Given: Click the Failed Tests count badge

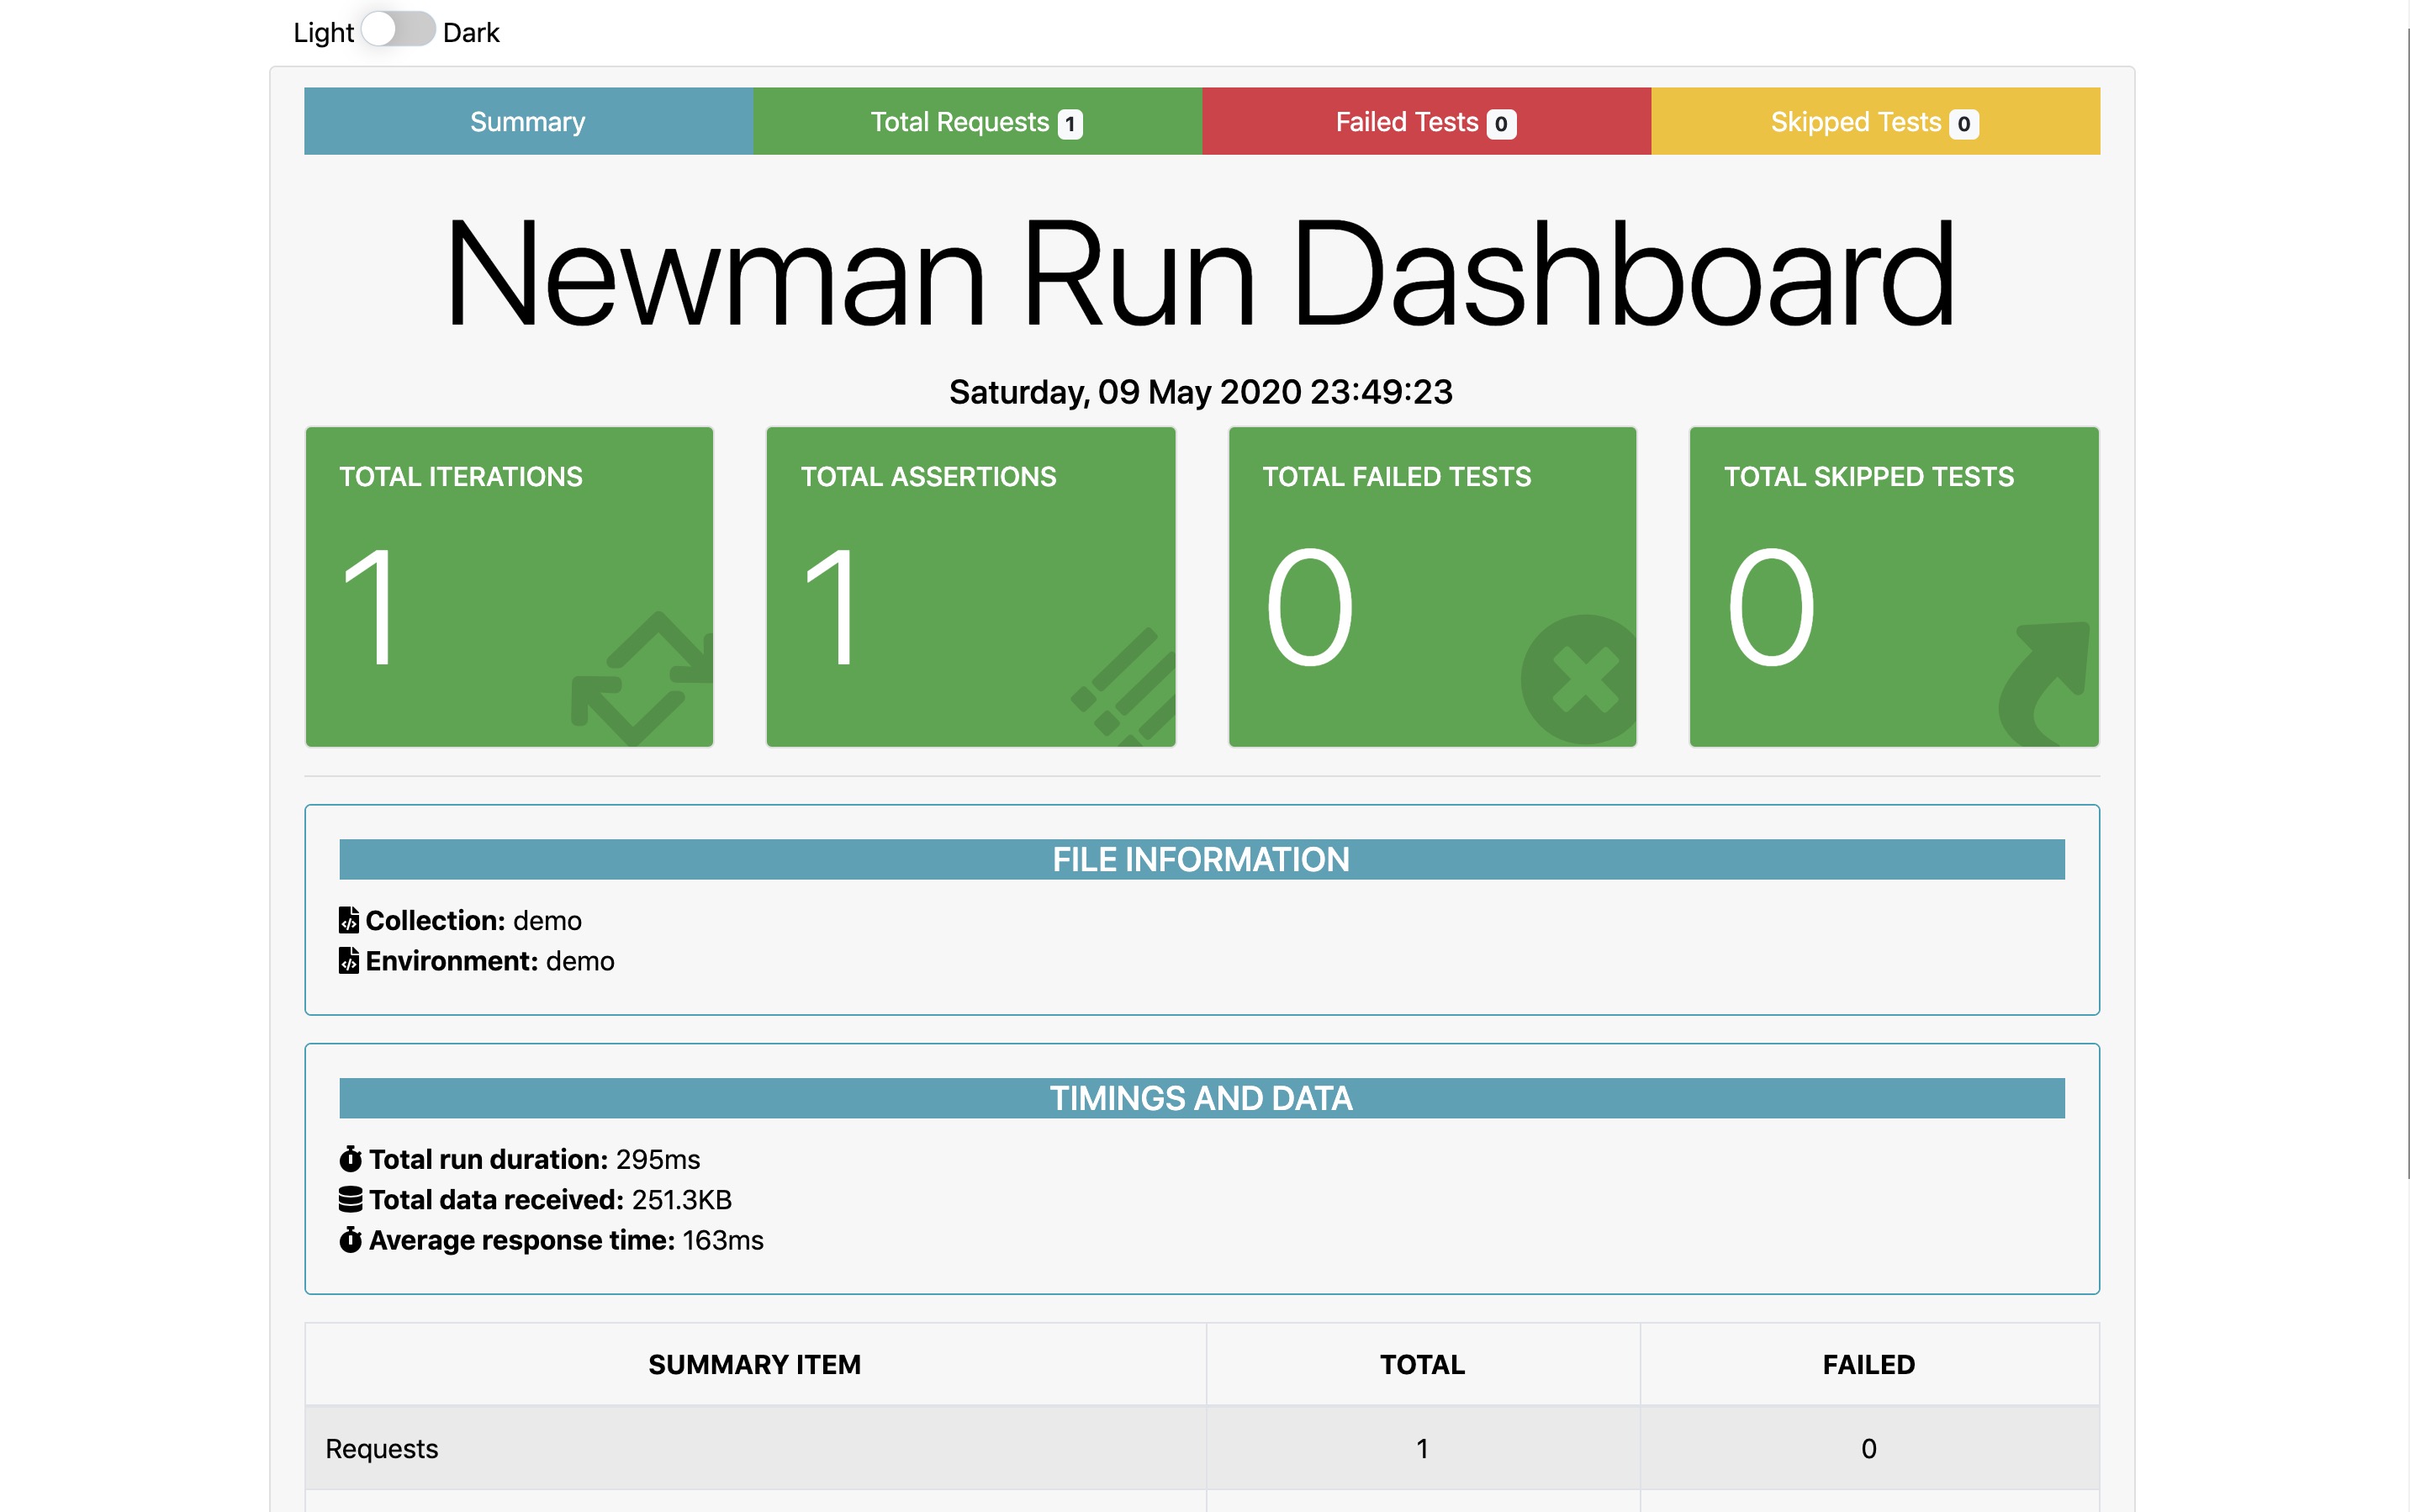Looking at the screenshot, I should click(x=1501, y=124).
